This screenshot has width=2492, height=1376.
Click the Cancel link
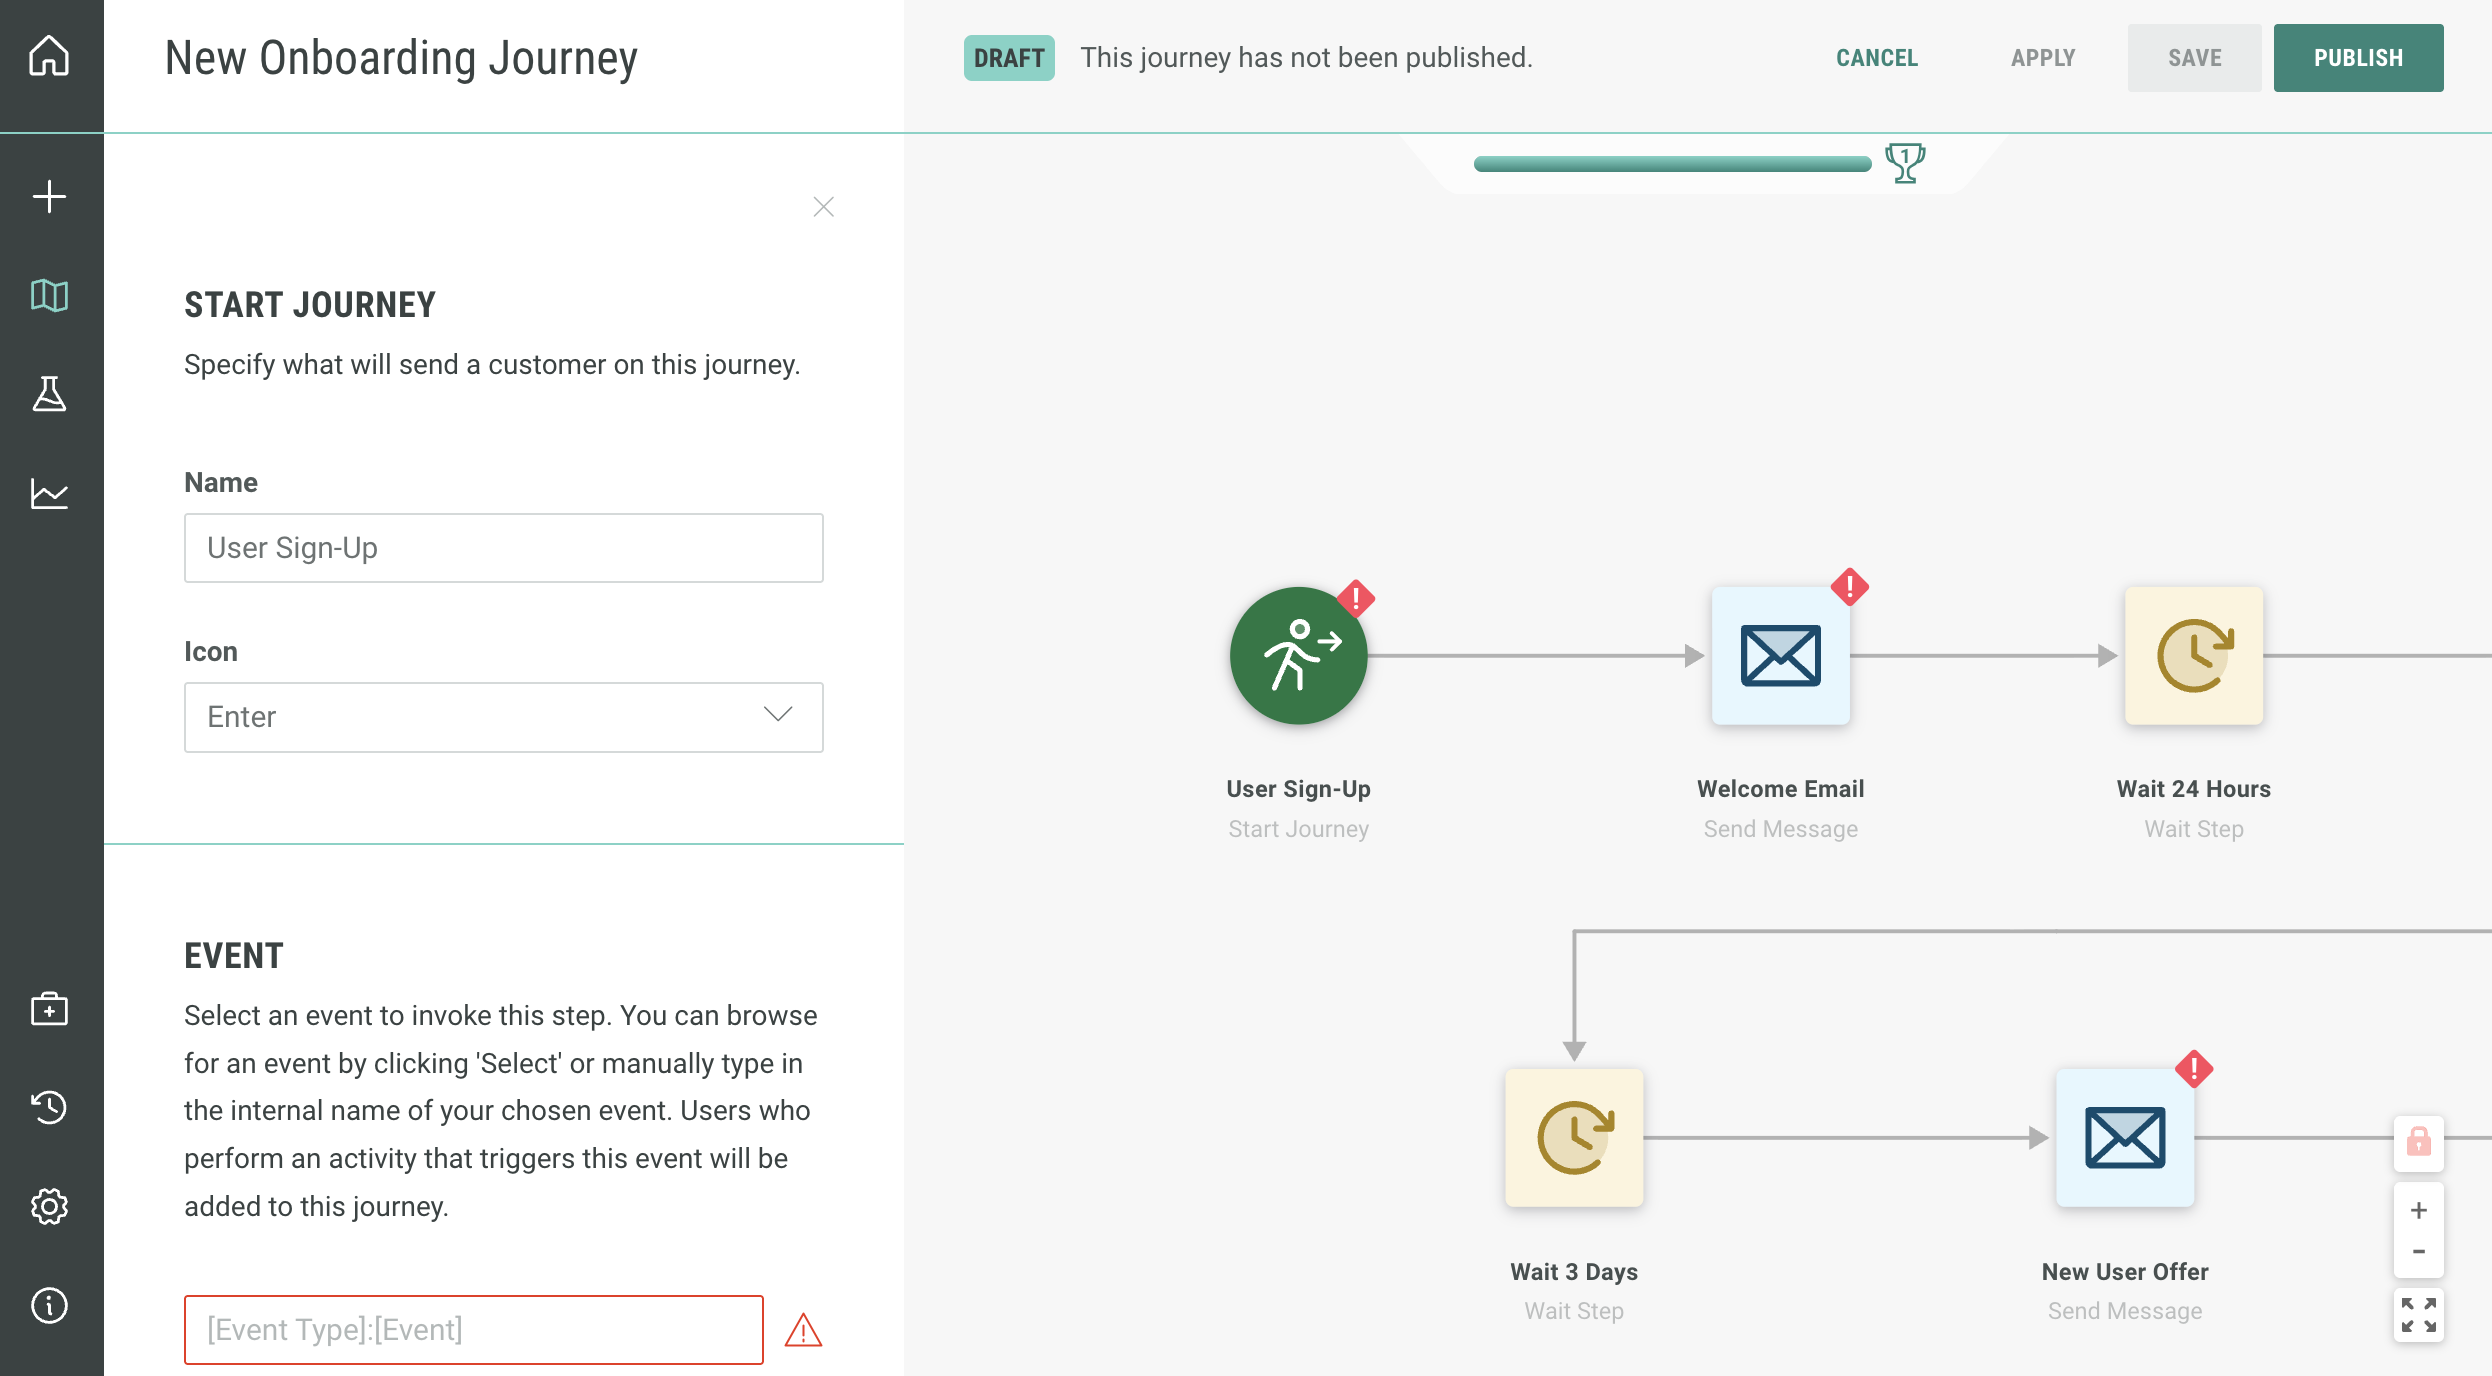point(1876,58)
